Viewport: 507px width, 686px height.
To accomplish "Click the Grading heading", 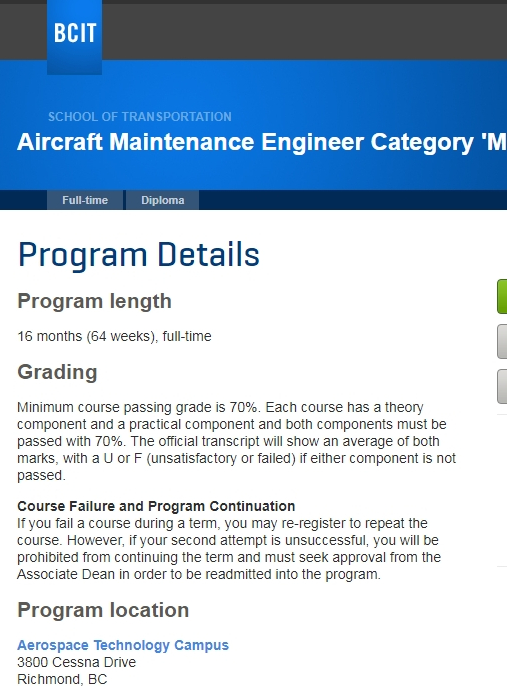I will (x=57, y=372).
